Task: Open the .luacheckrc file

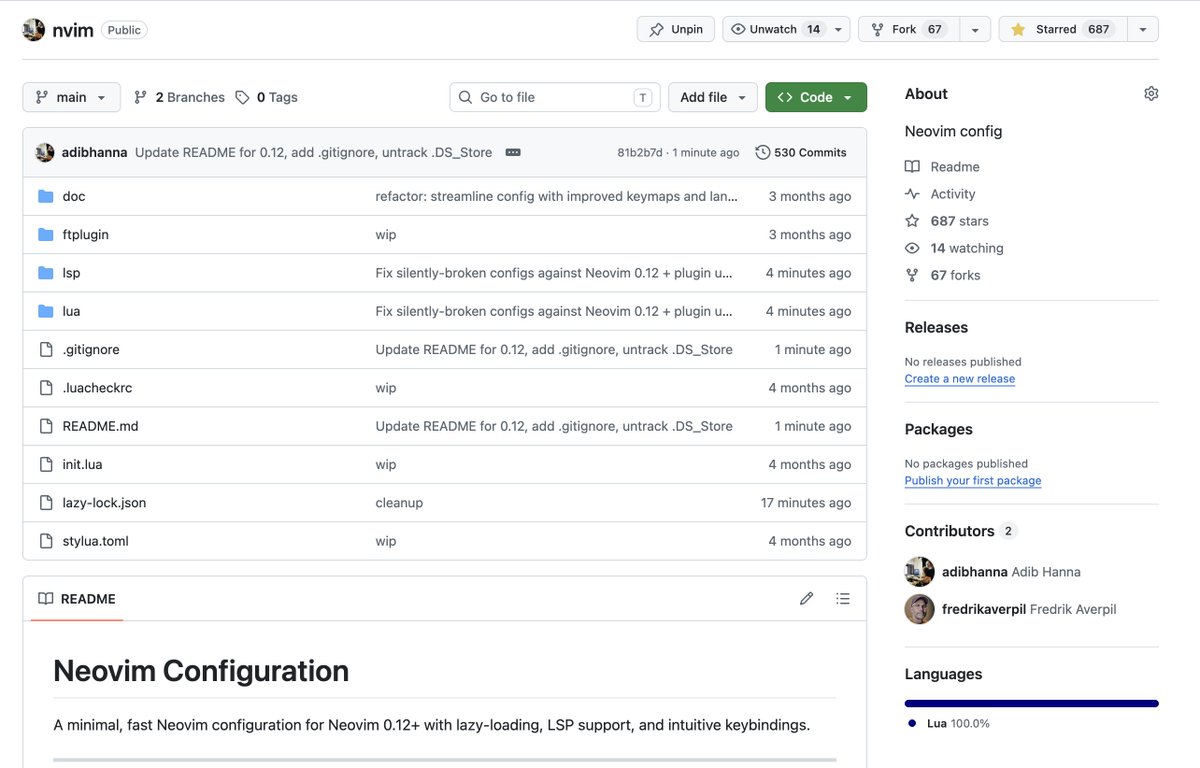Action: coord(98,388)
